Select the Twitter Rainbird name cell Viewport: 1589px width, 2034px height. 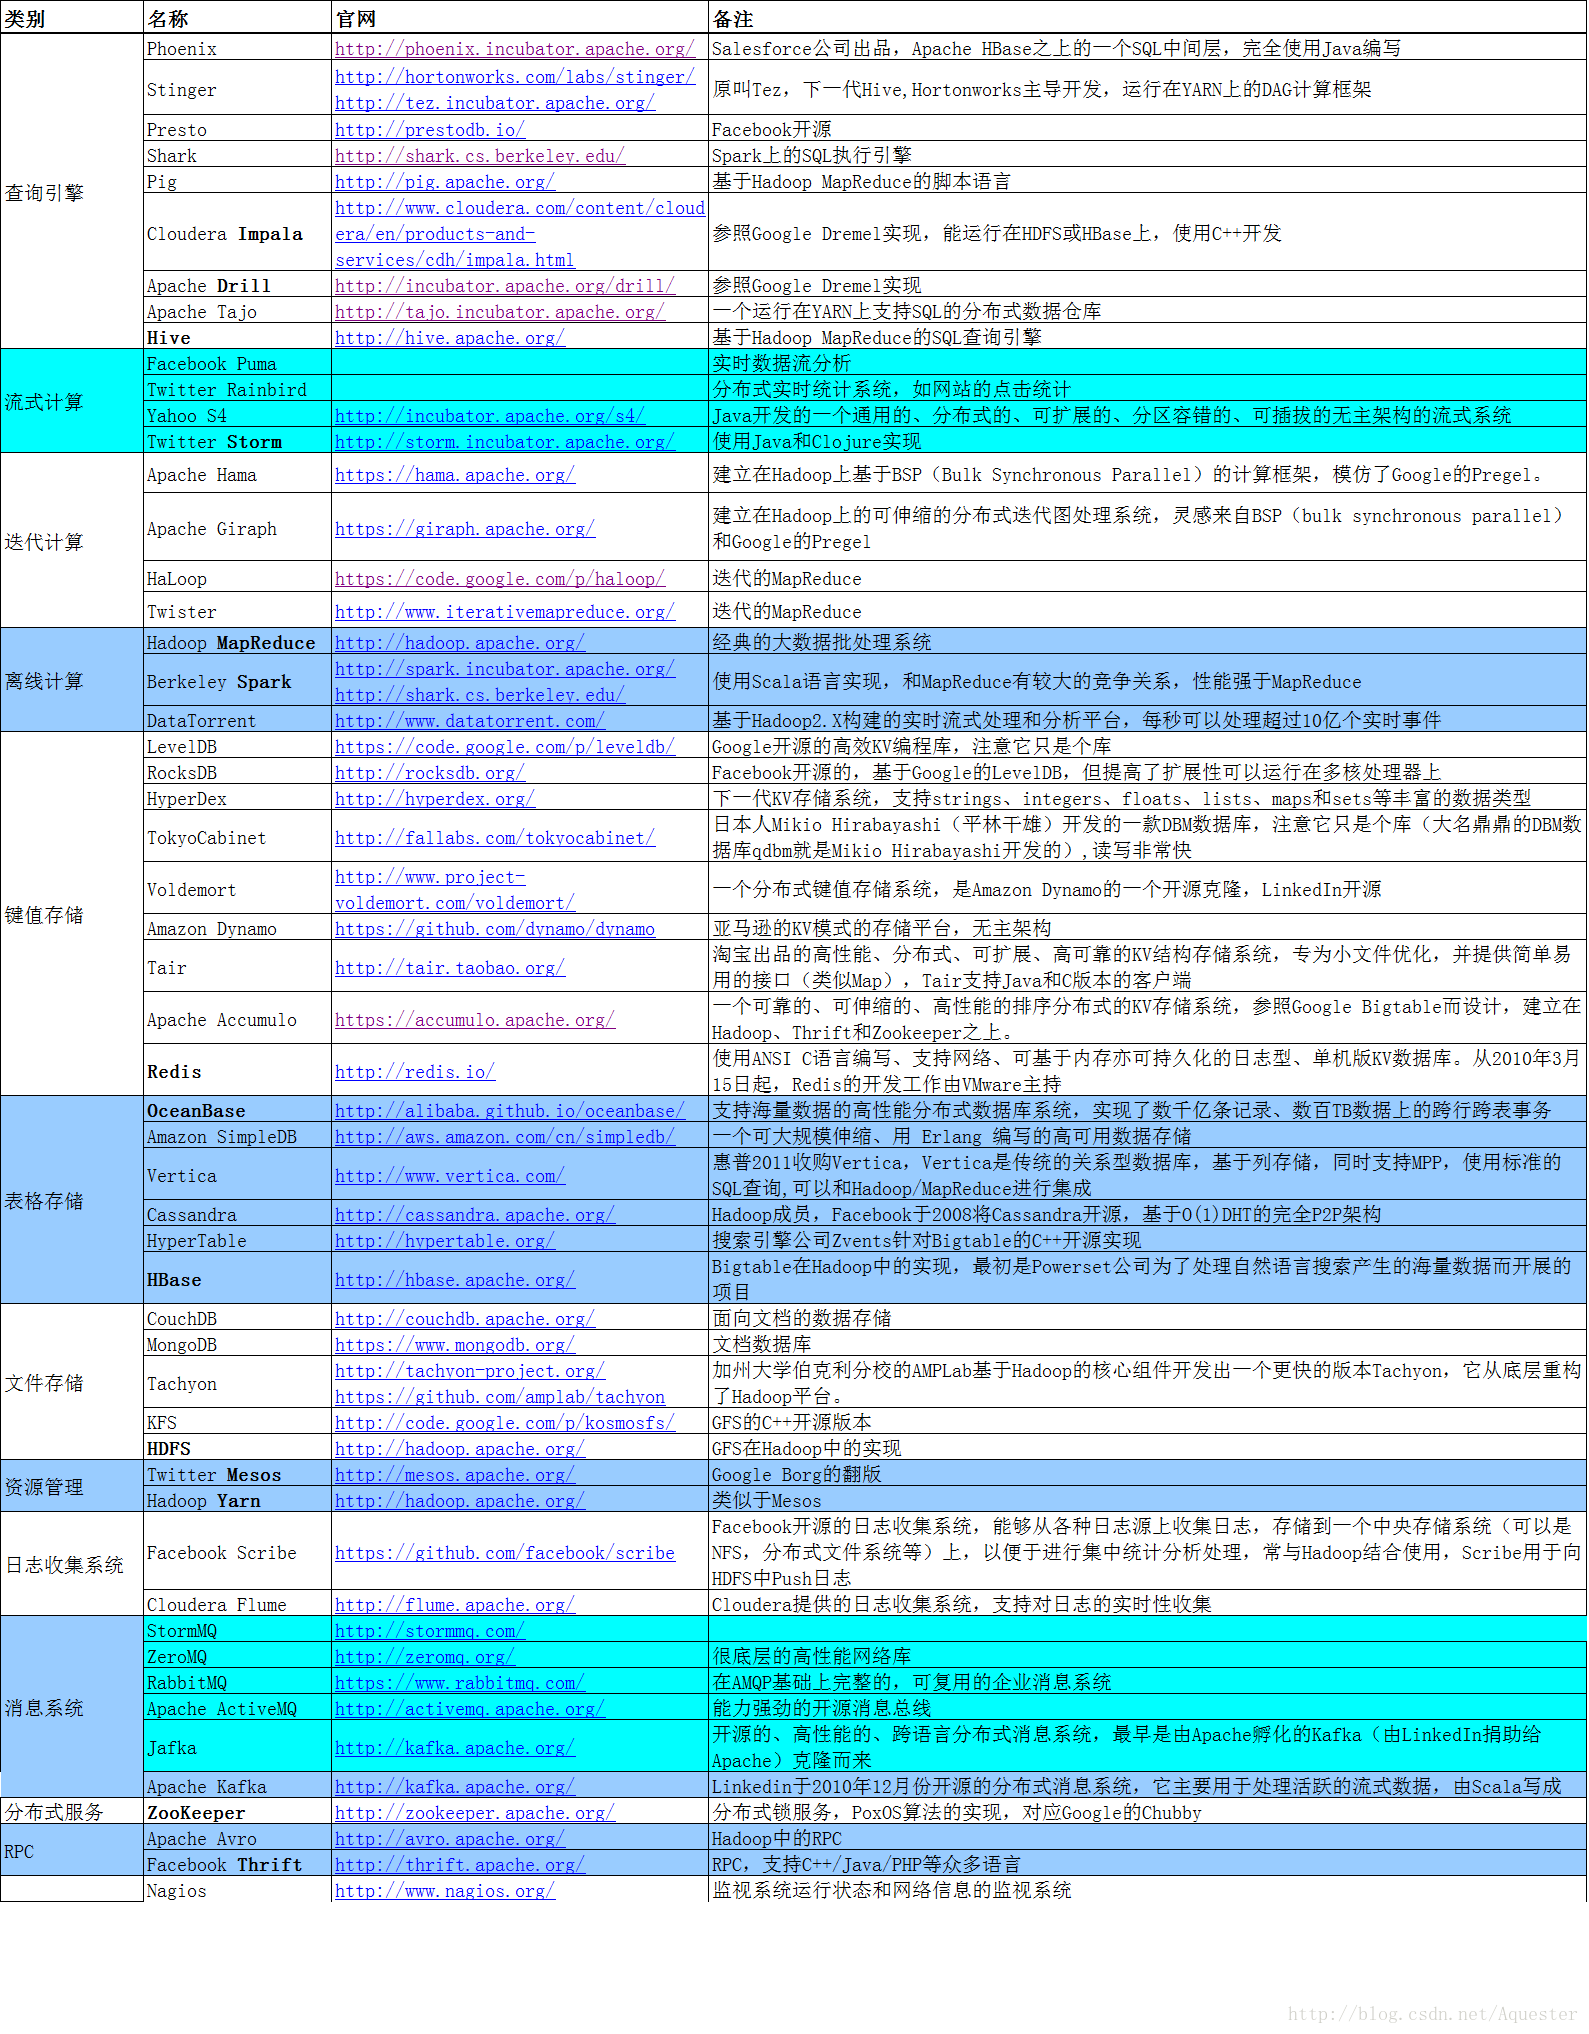(x=237, y=390)
